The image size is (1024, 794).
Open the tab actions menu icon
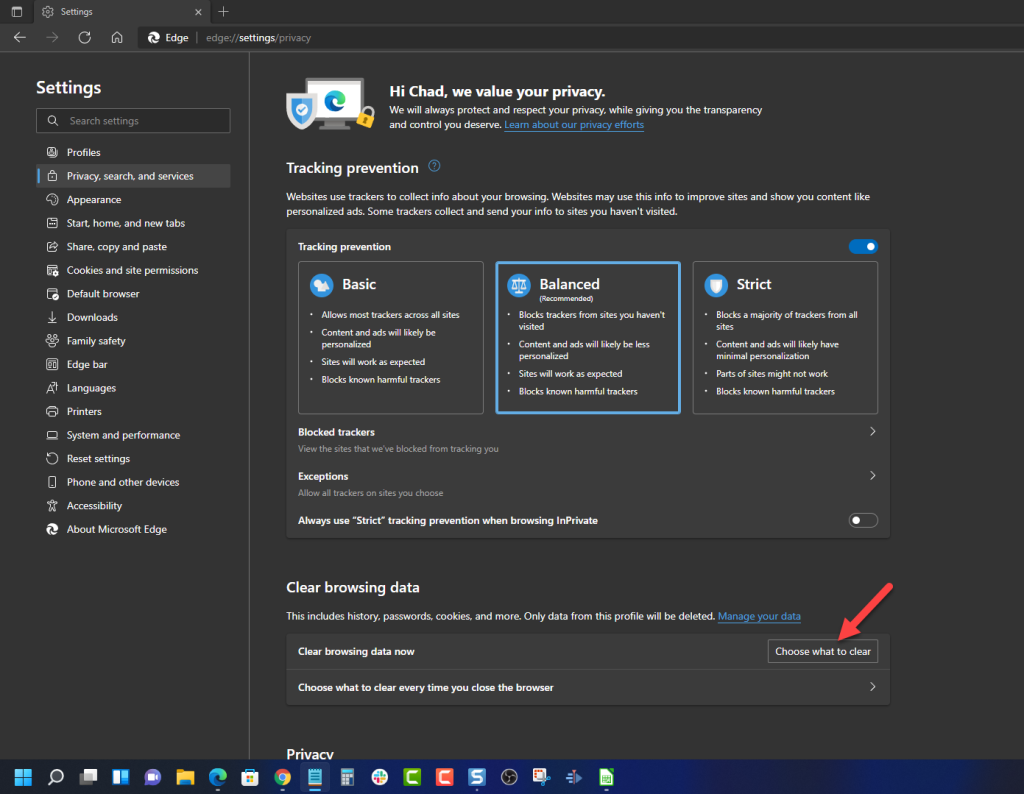pyautogui.click(x=17, y=12)
